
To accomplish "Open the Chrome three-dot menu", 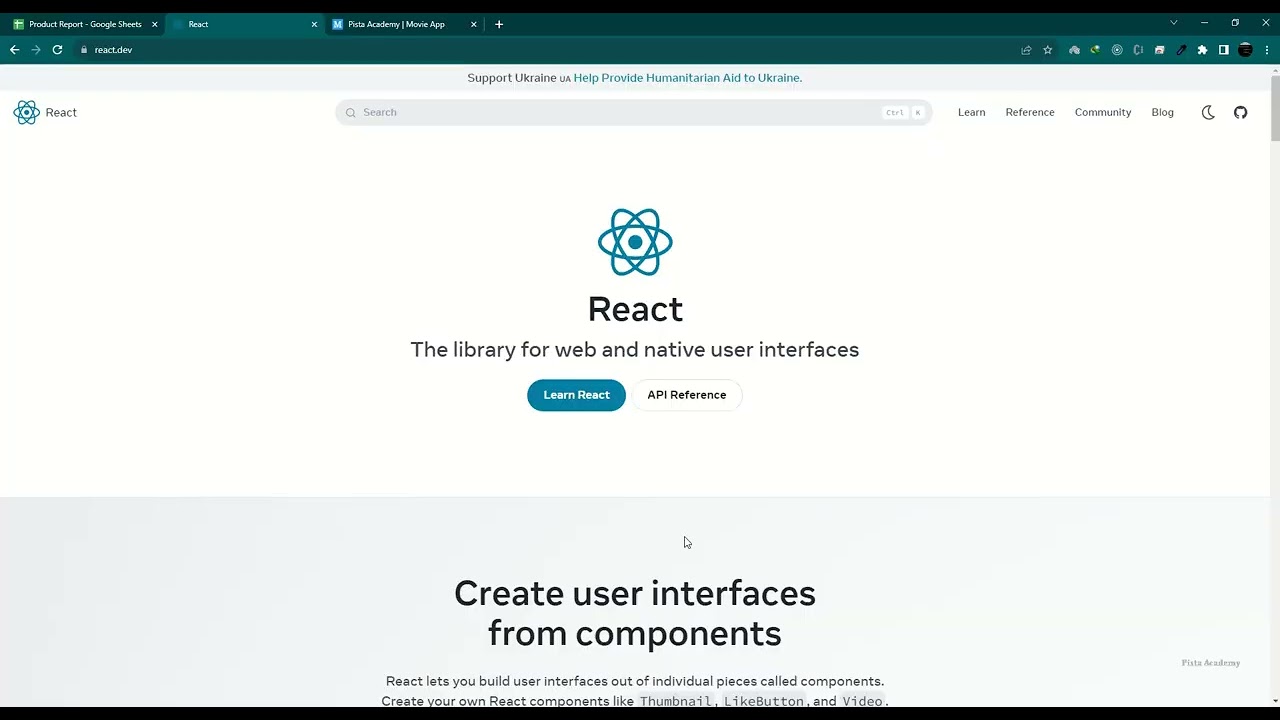I will 1267,50.
